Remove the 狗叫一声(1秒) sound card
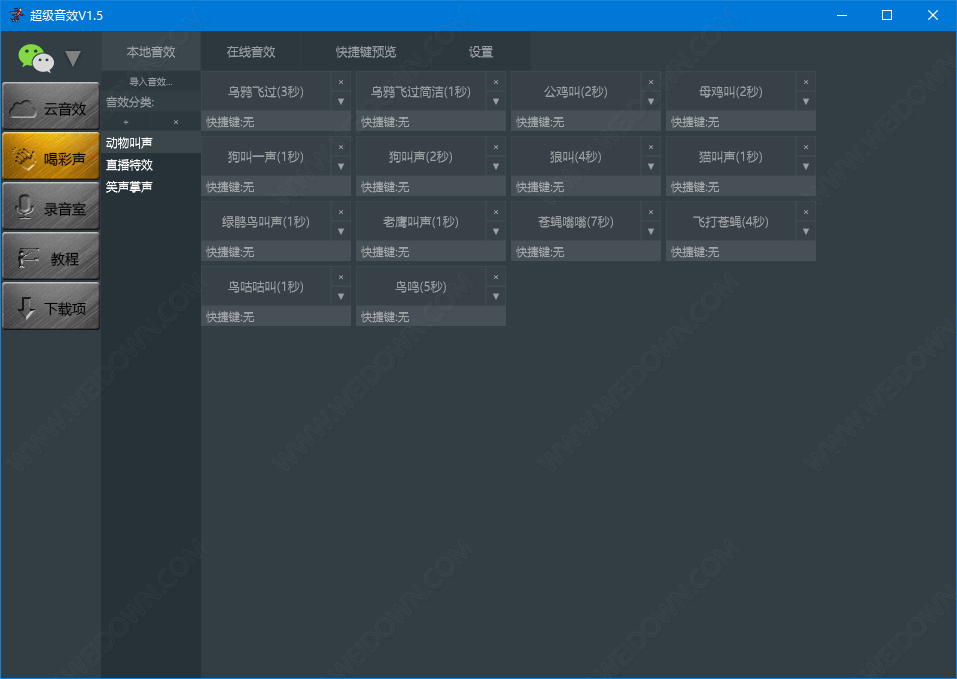Screen dimensions: 957x679 (x=341, y=147)
